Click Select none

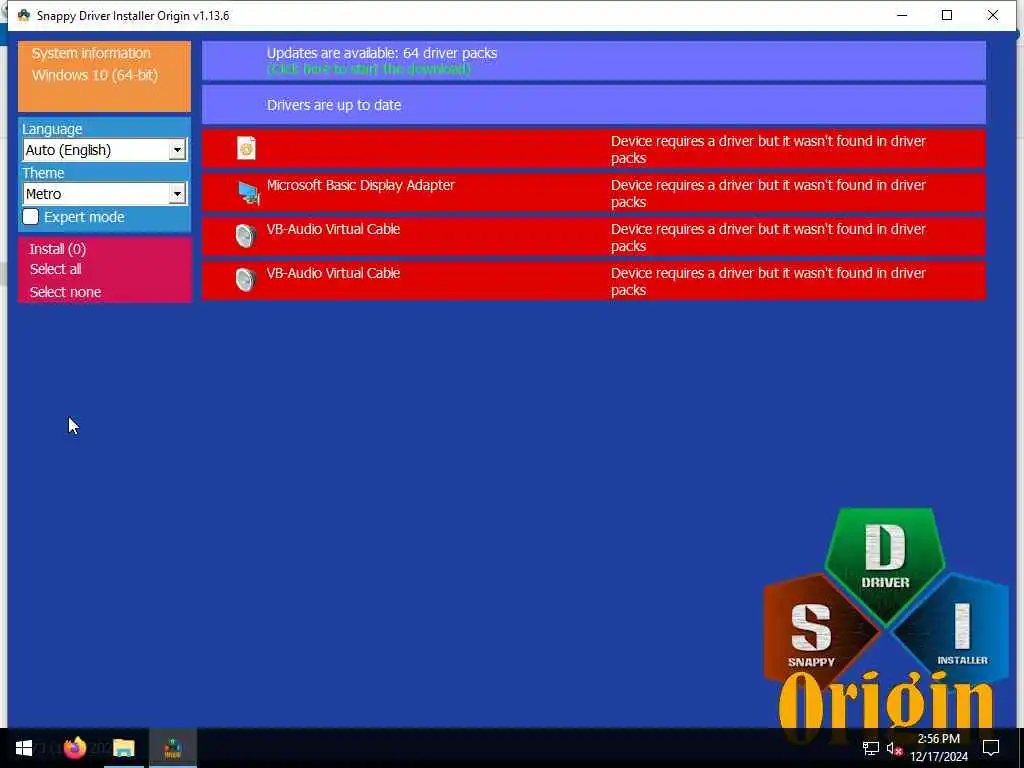[x=65, y=292]
